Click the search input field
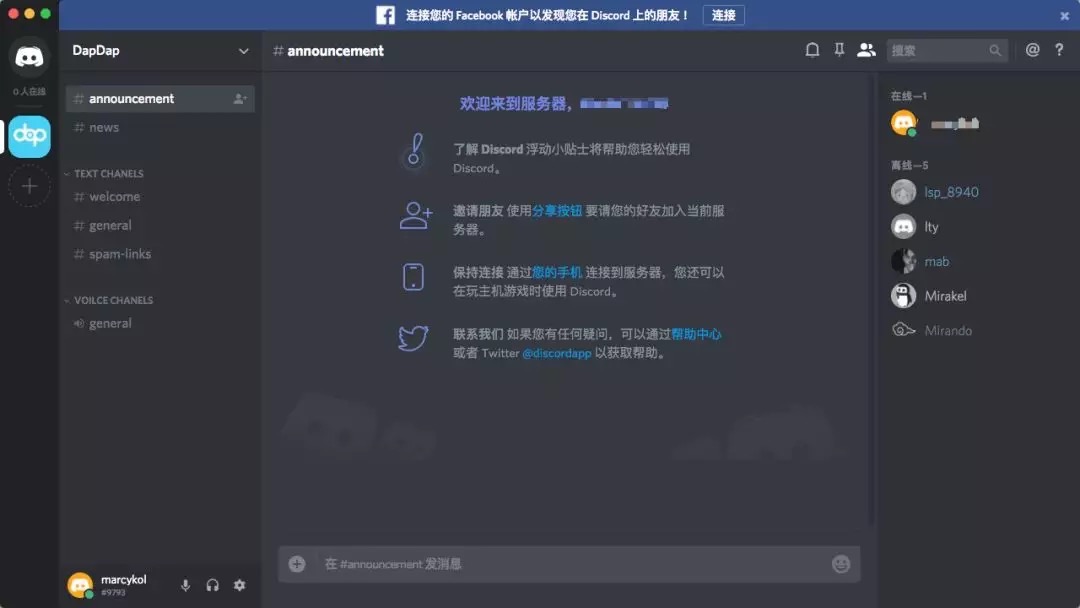The height and width of the screenshot is (608, 1080). (x=946, y=50)
